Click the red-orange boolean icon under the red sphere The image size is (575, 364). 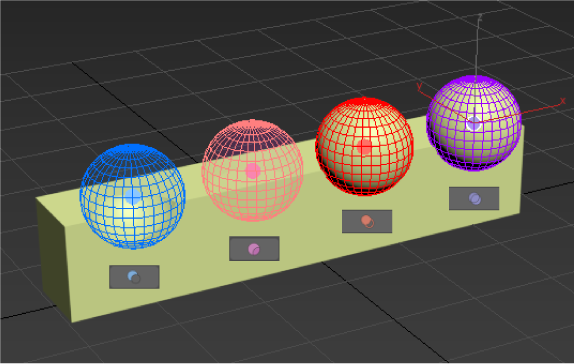click(367, 221)
